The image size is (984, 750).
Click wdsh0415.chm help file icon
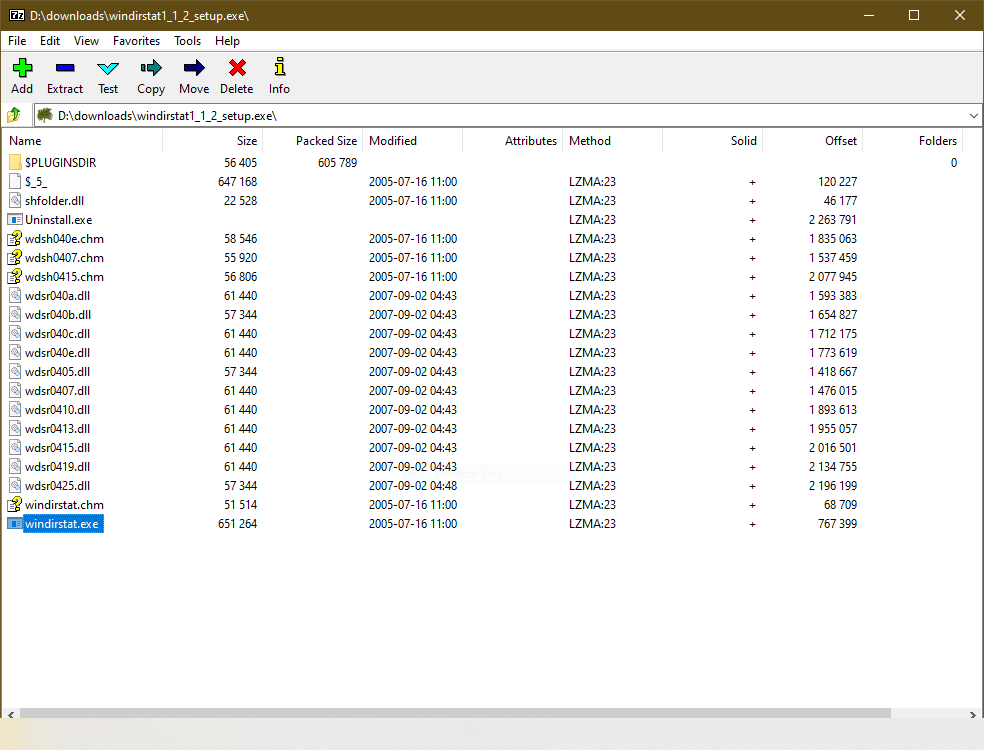(x=15, y=277)
